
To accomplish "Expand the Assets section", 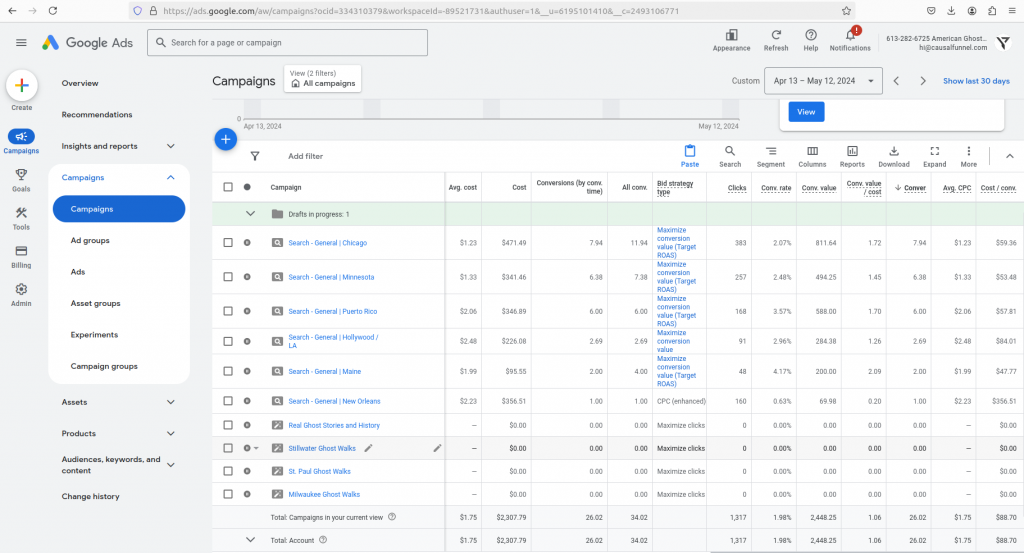I will [170, 402].
